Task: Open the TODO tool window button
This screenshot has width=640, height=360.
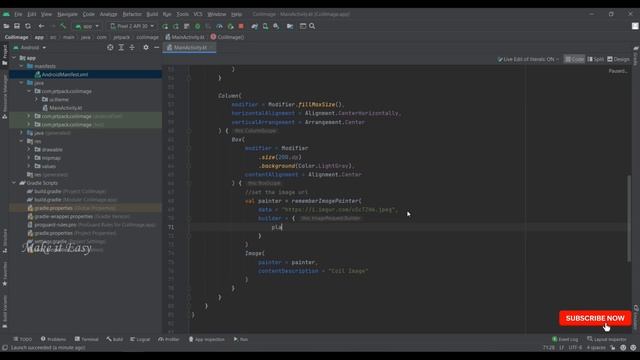Action: click(x=22, y=339)
